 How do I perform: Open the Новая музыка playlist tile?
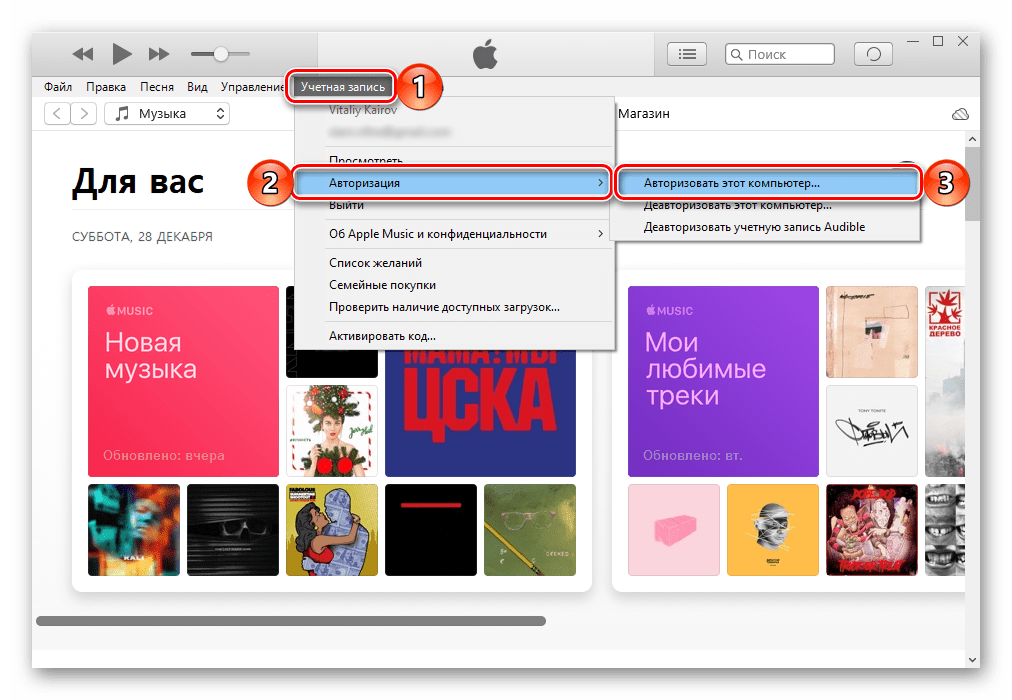[x=183, y=381]
